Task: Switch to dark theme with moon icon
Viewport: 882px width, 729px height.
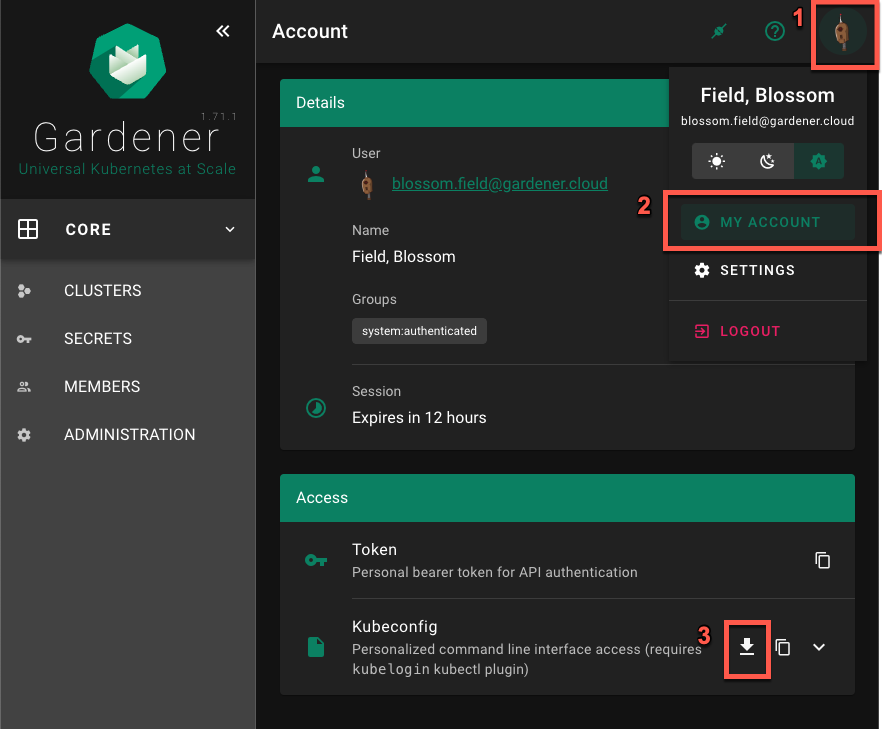Action: pos(767,161)
